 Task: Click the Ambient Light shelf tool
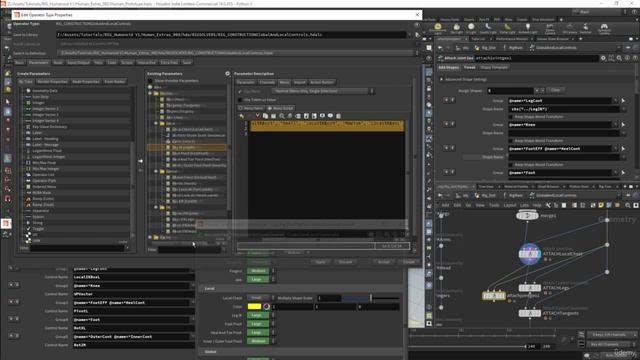coord(528,29)
